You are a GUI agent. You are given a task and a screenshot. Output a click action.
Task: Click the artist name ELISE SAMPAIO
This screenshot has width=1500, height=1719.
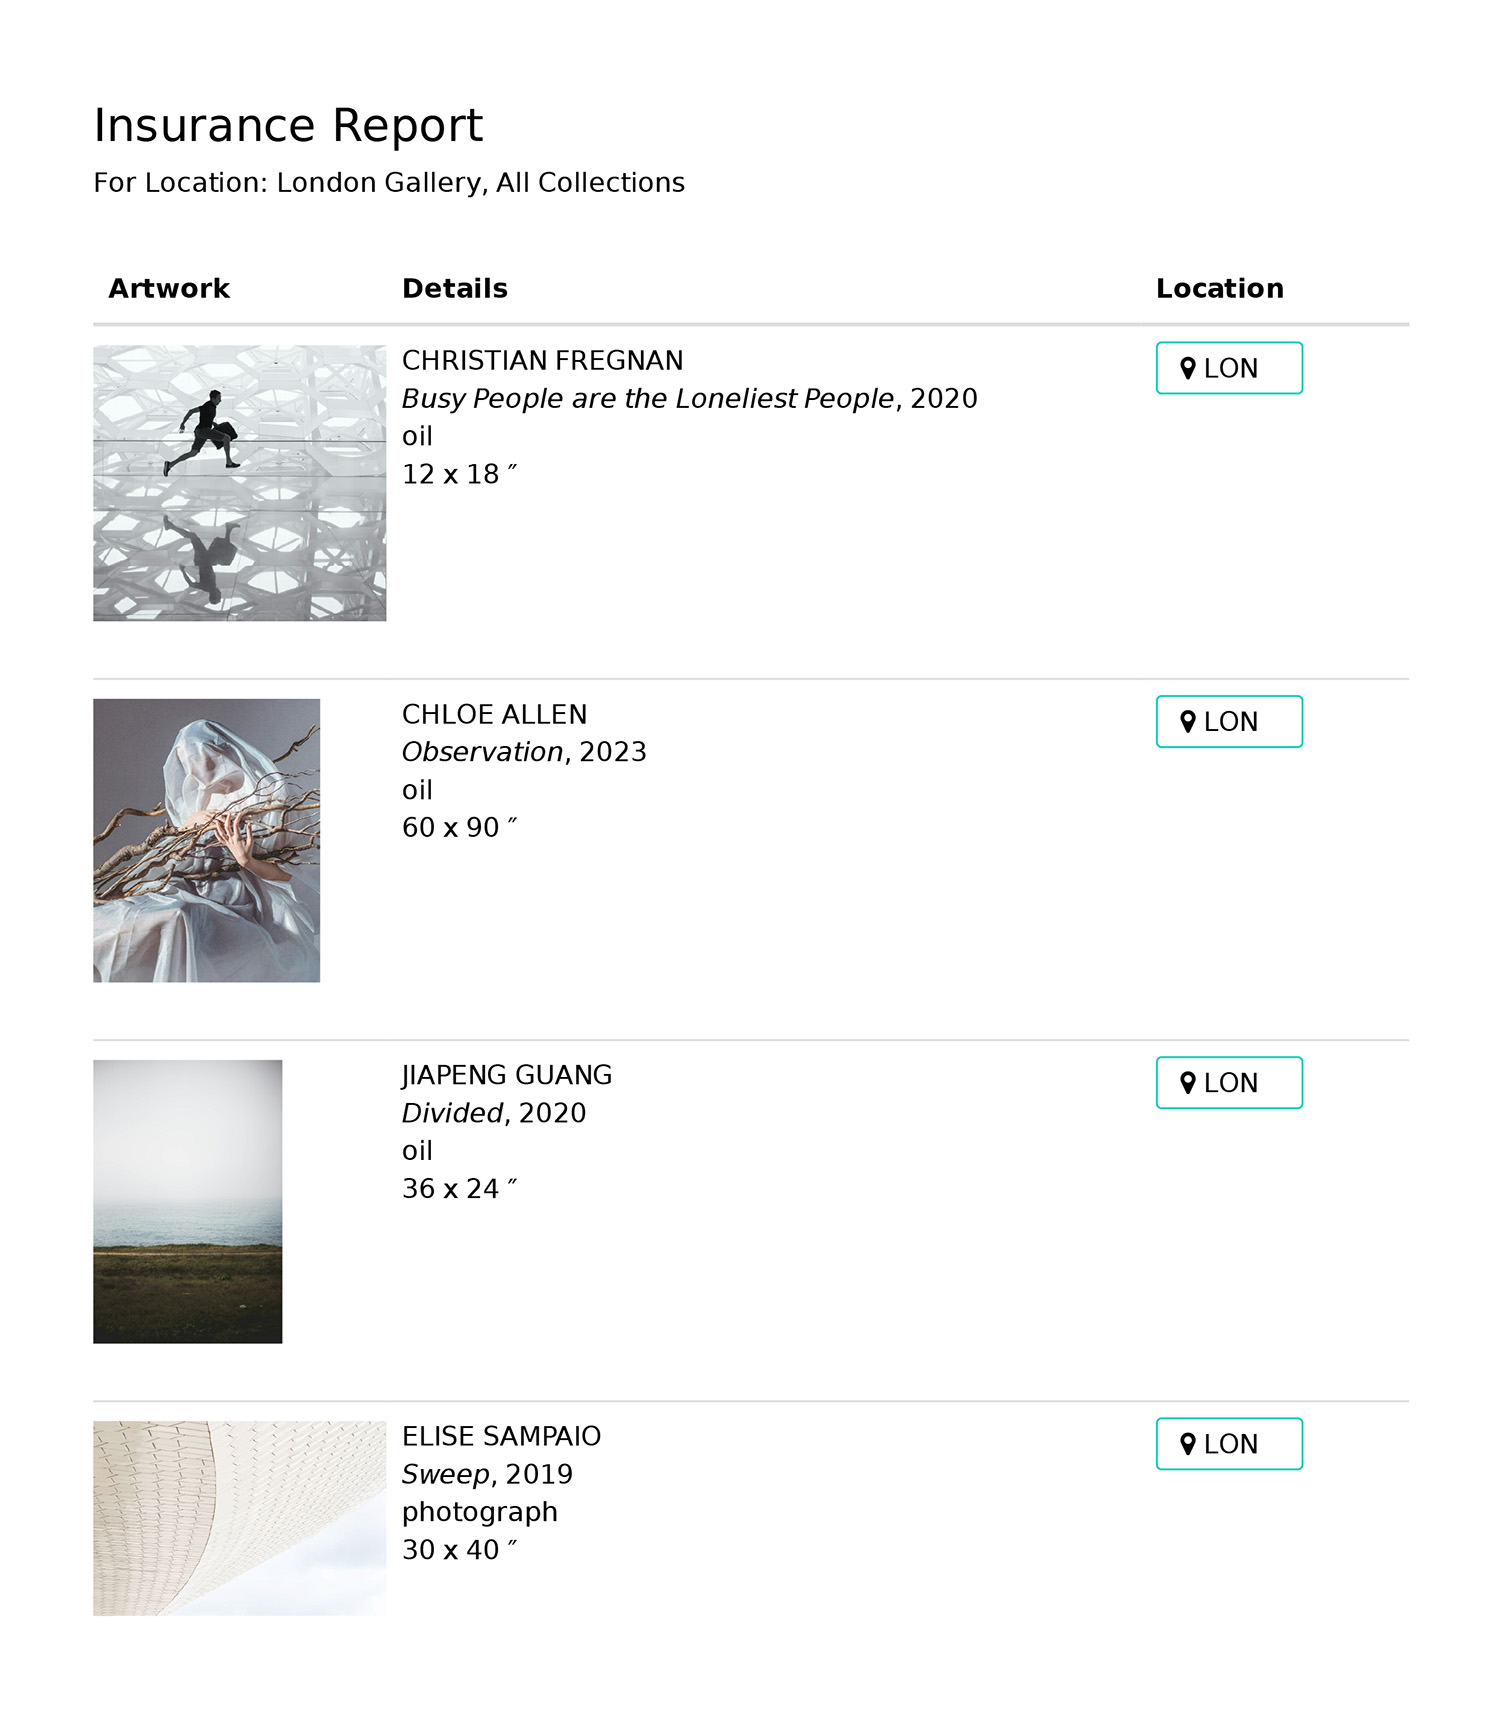(501, 1436)
